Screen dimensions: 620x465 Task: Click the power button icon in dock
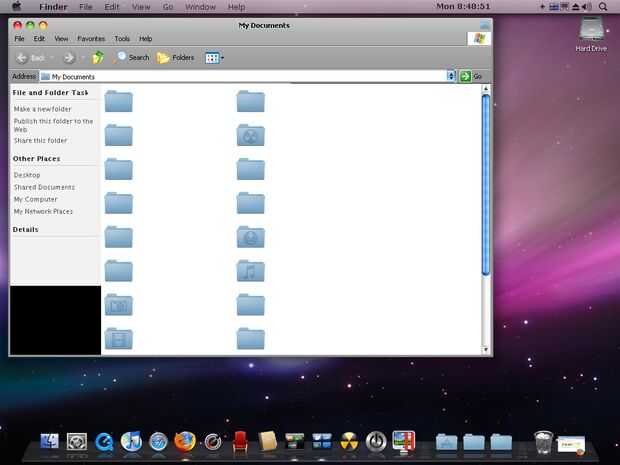[376, 442]
